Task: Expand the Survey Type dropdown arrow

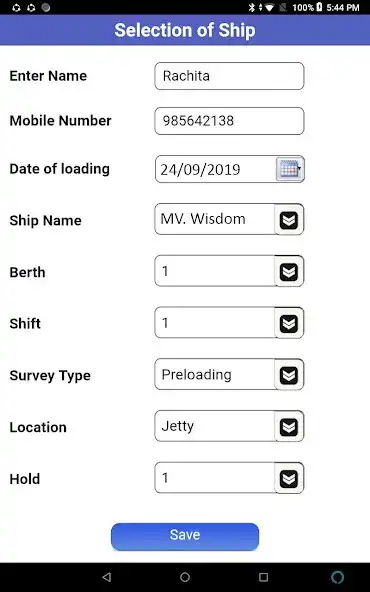Action: 289,375
